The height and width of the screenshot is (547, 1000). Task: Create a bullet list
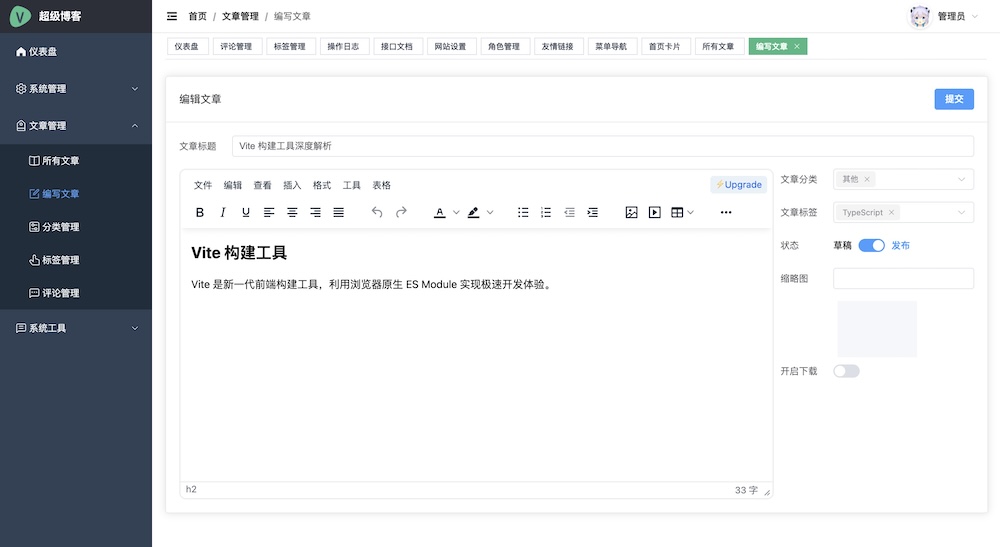click(x=523, y=212)
